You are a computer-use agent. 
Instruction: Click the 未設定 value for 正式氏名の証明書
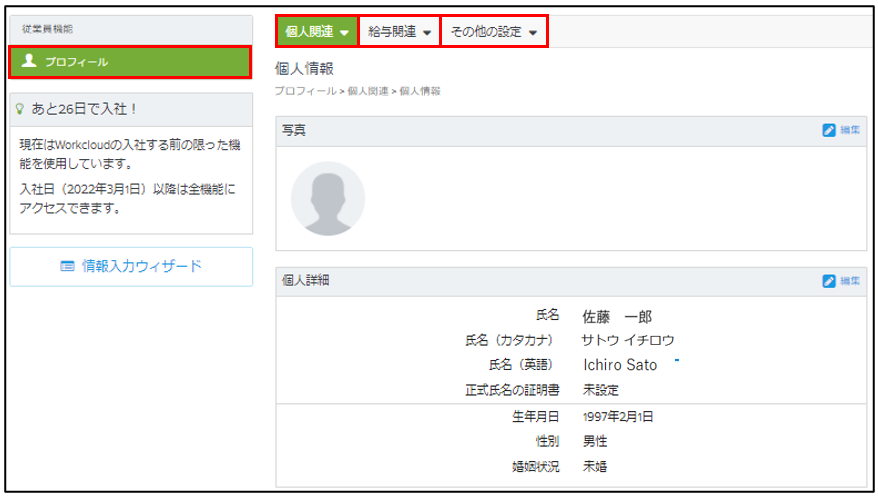pyautogui.click(x=600, y=390)
